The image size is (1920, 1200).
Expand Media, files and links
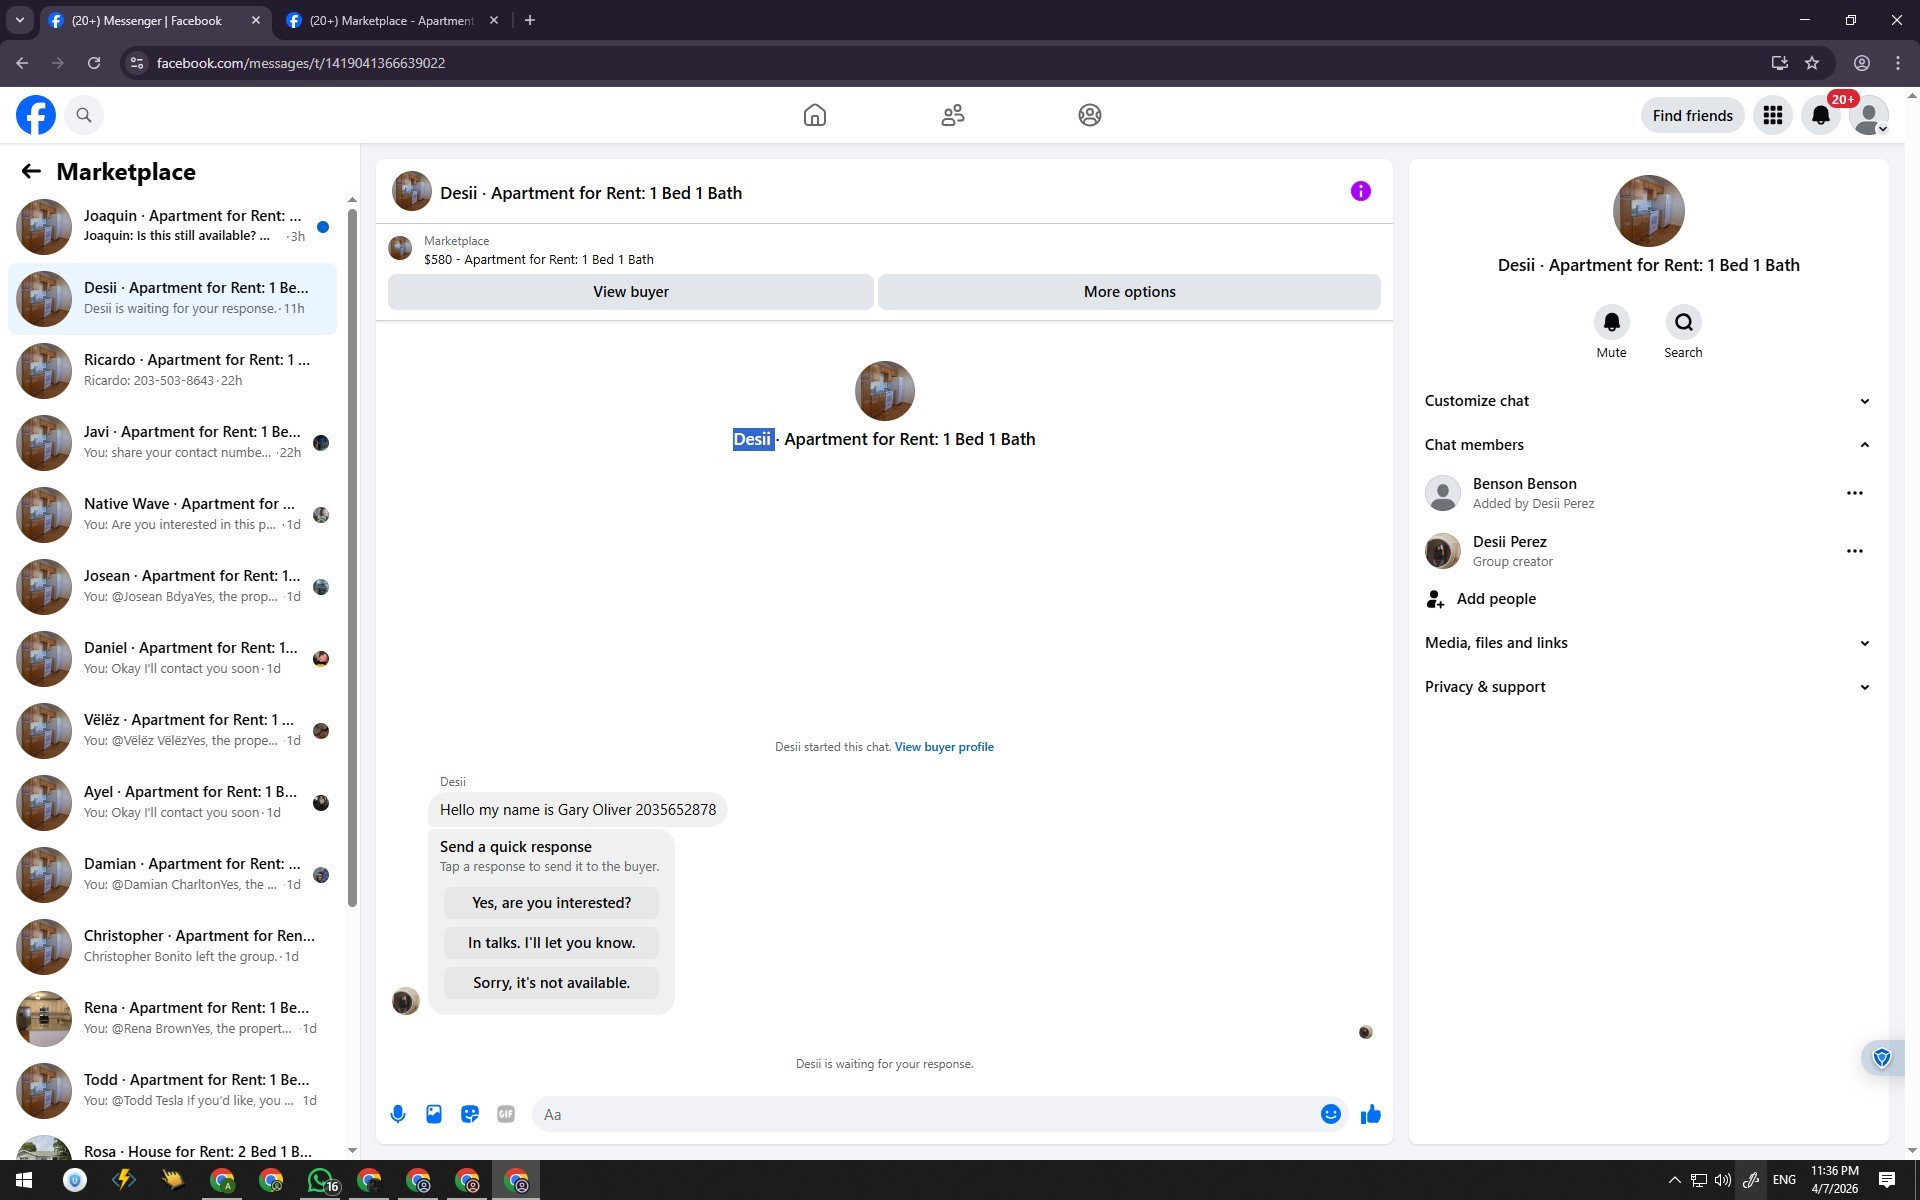tap(1647, 643)
